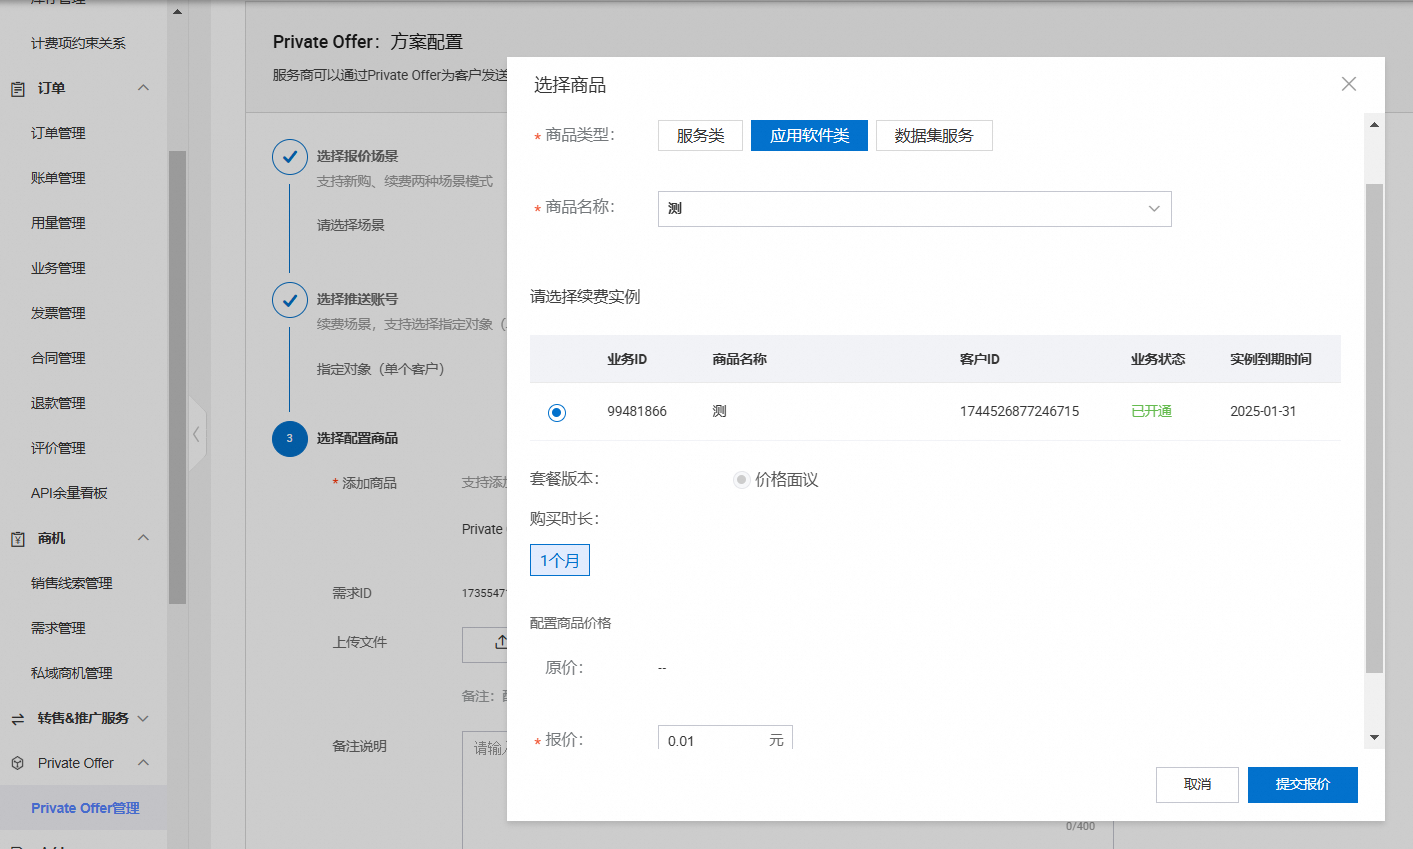
Task: Open API余量看板 in the sidebar
Action: (x=69, y=493)
